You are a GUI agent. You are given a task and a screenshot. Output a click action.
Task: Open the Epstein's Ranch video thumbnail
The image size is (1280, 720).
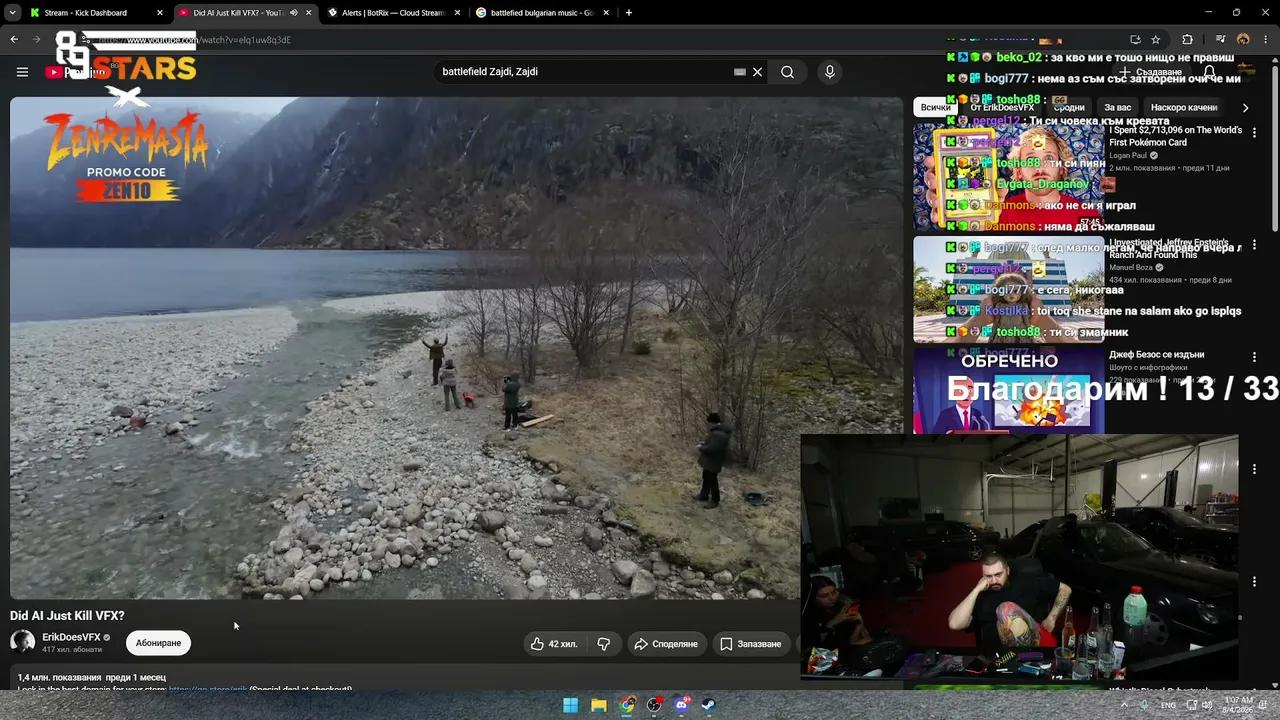tap(1008, 290)
